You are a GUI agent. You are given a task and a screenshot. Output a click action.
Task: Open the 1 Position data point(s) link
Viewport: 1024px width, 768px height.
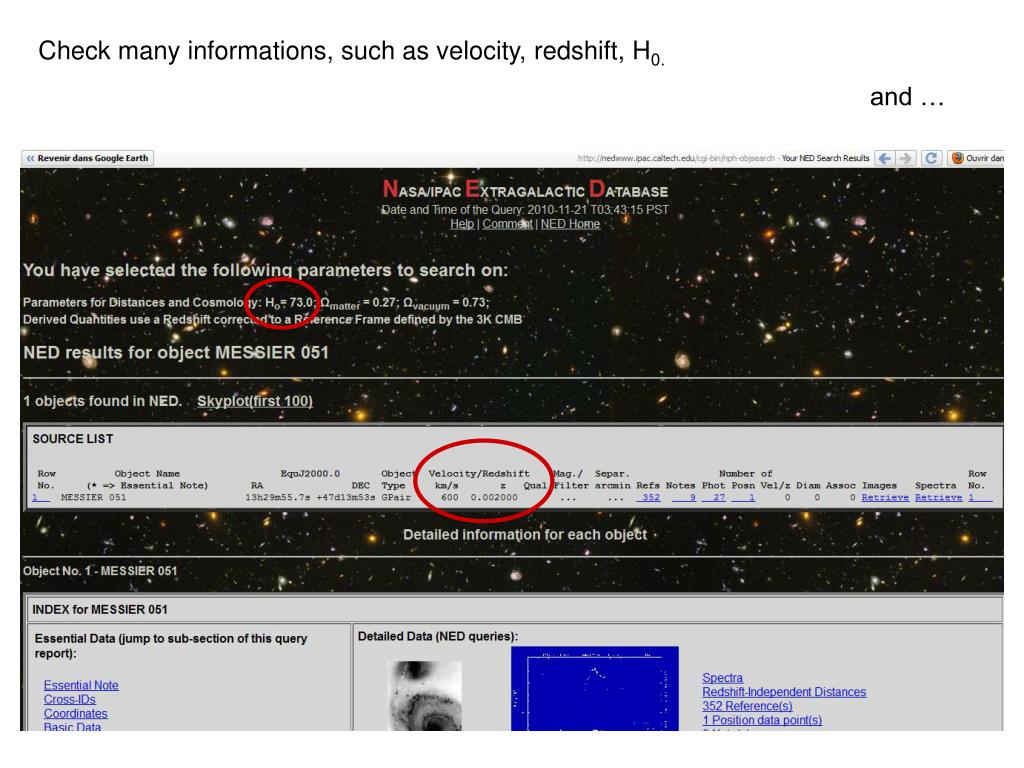point(762,720)
